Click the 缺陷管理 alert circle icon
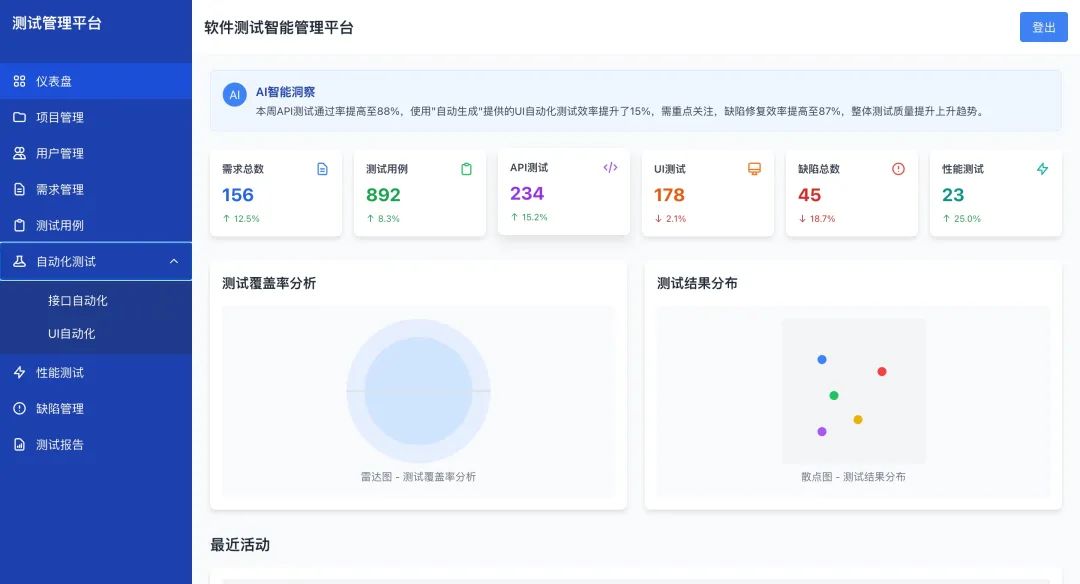The image size is (1080, 584). [19, 408]
